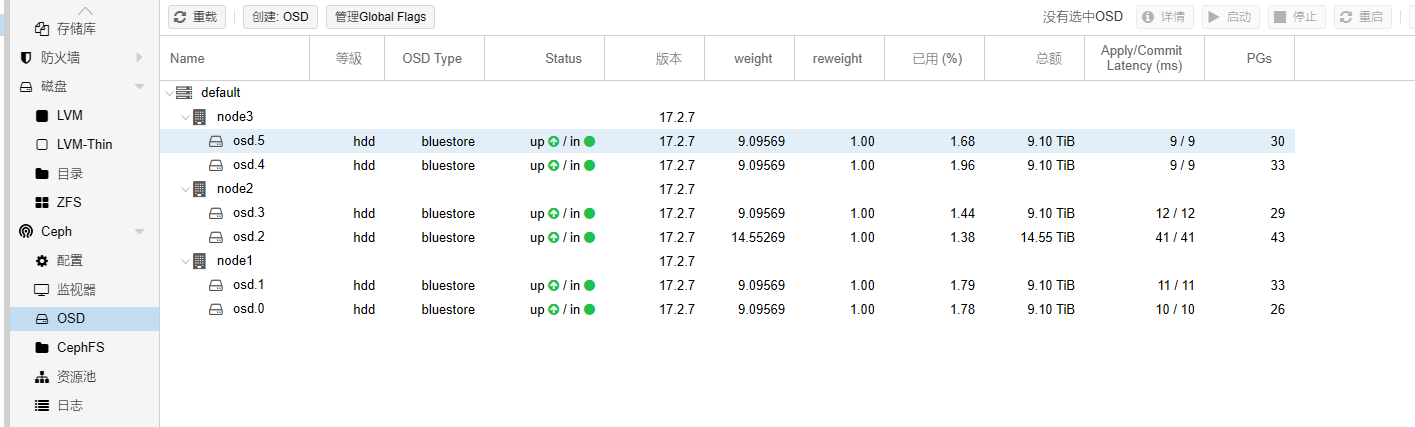The height and width of the screenshot is (427, 1415).
Task: Click the node2 host icon
Action: (199, 189)
